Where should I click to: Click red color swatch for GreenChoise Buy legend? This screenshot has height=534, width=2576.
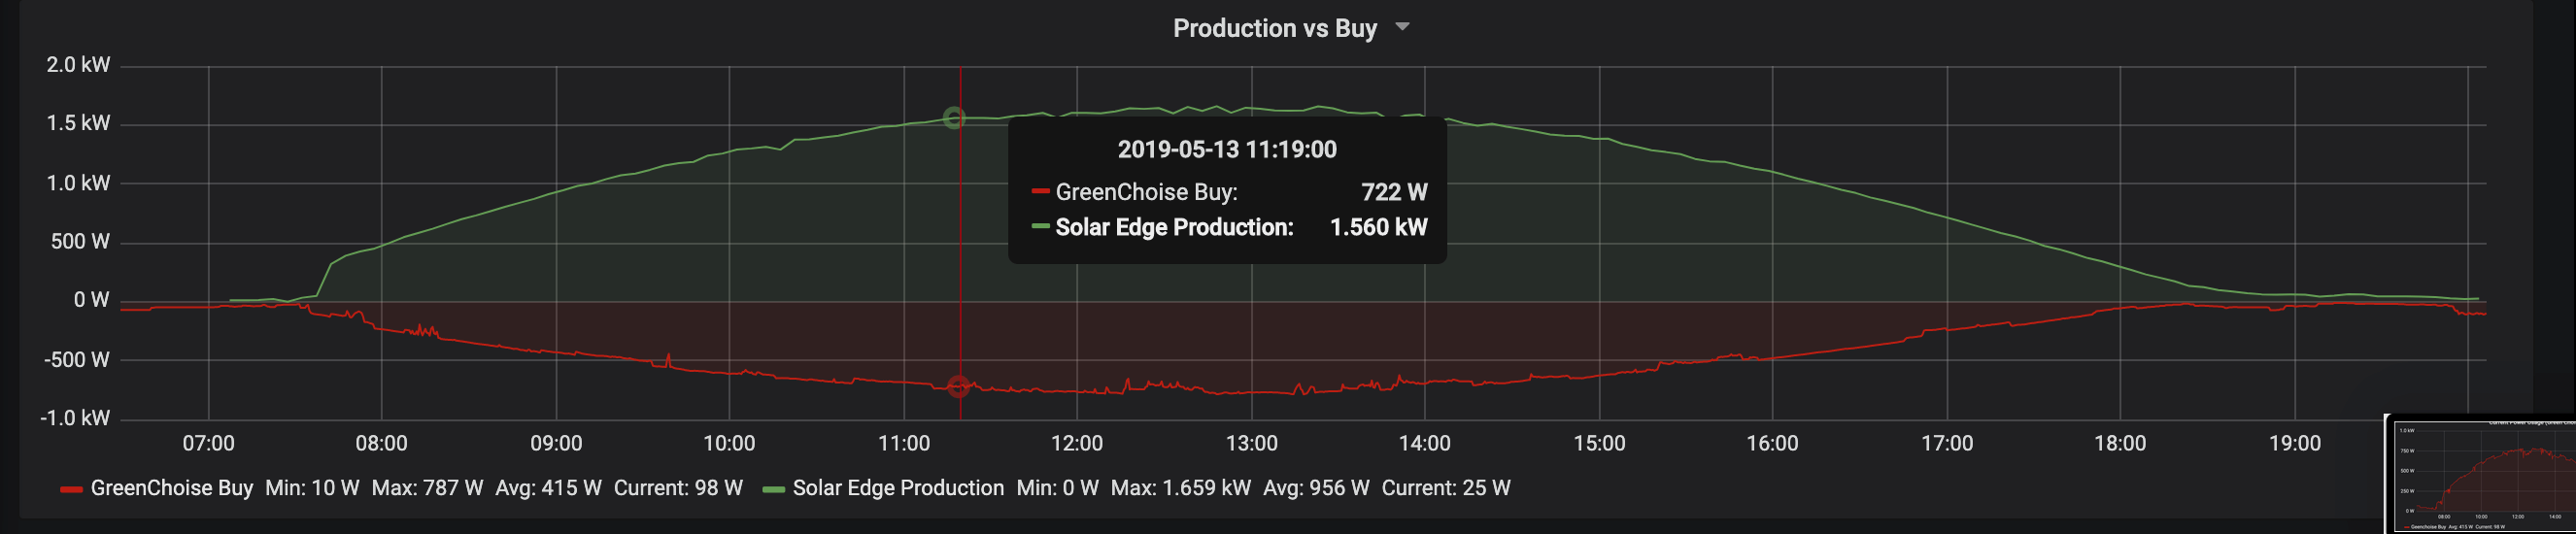click(71, 489)
